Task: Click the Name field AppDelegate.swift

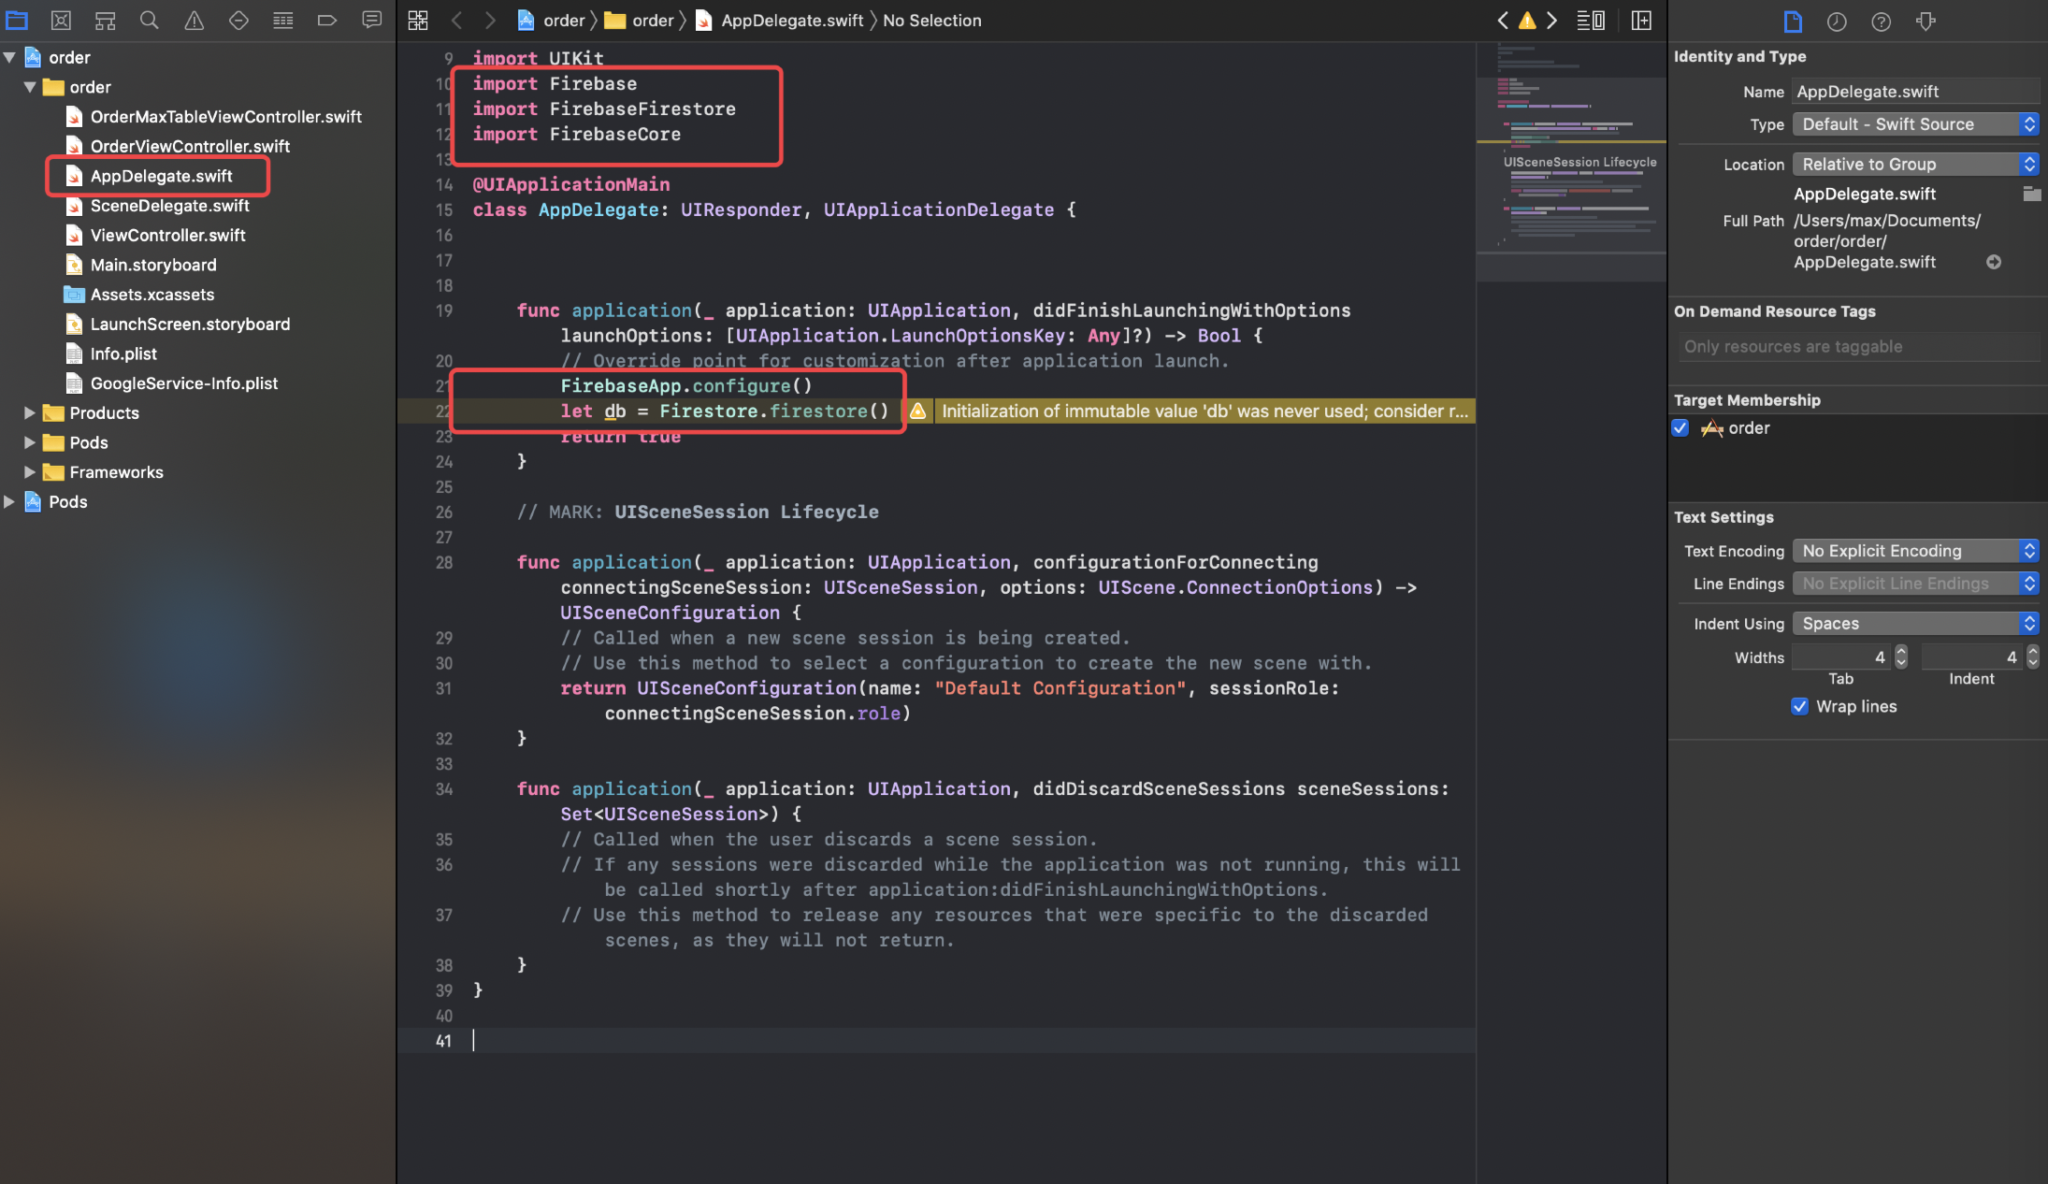Action: click(x=1915, y=91)
